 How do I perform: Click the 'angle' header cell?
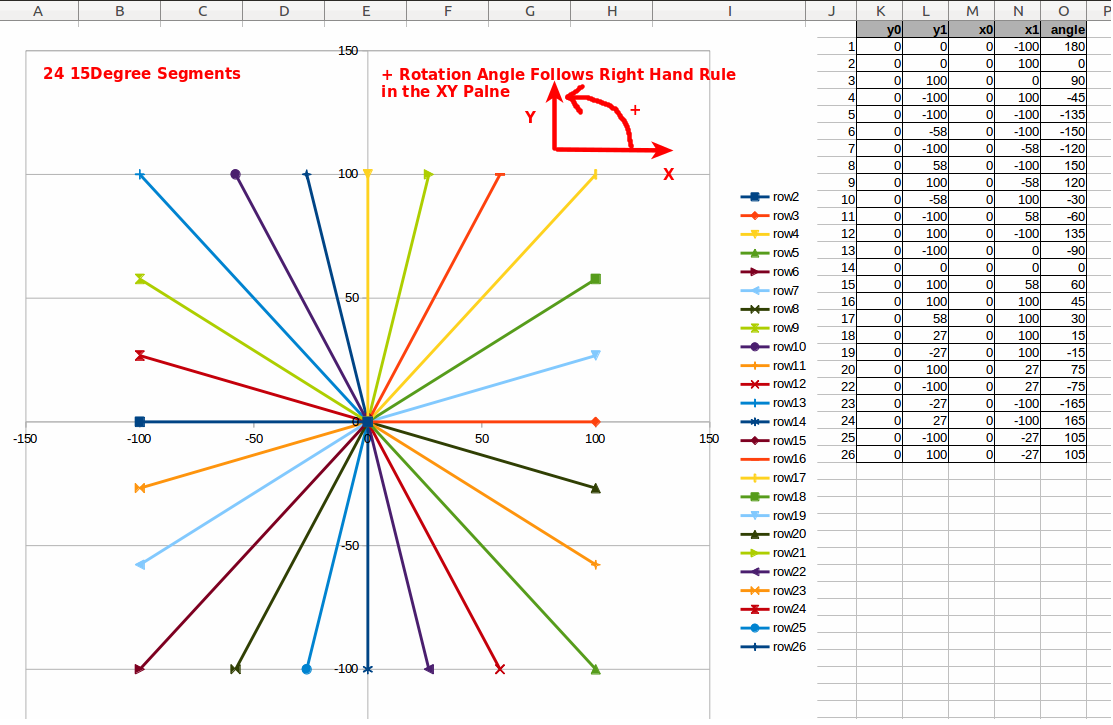pyautogui.click(x=1064, y=29)
